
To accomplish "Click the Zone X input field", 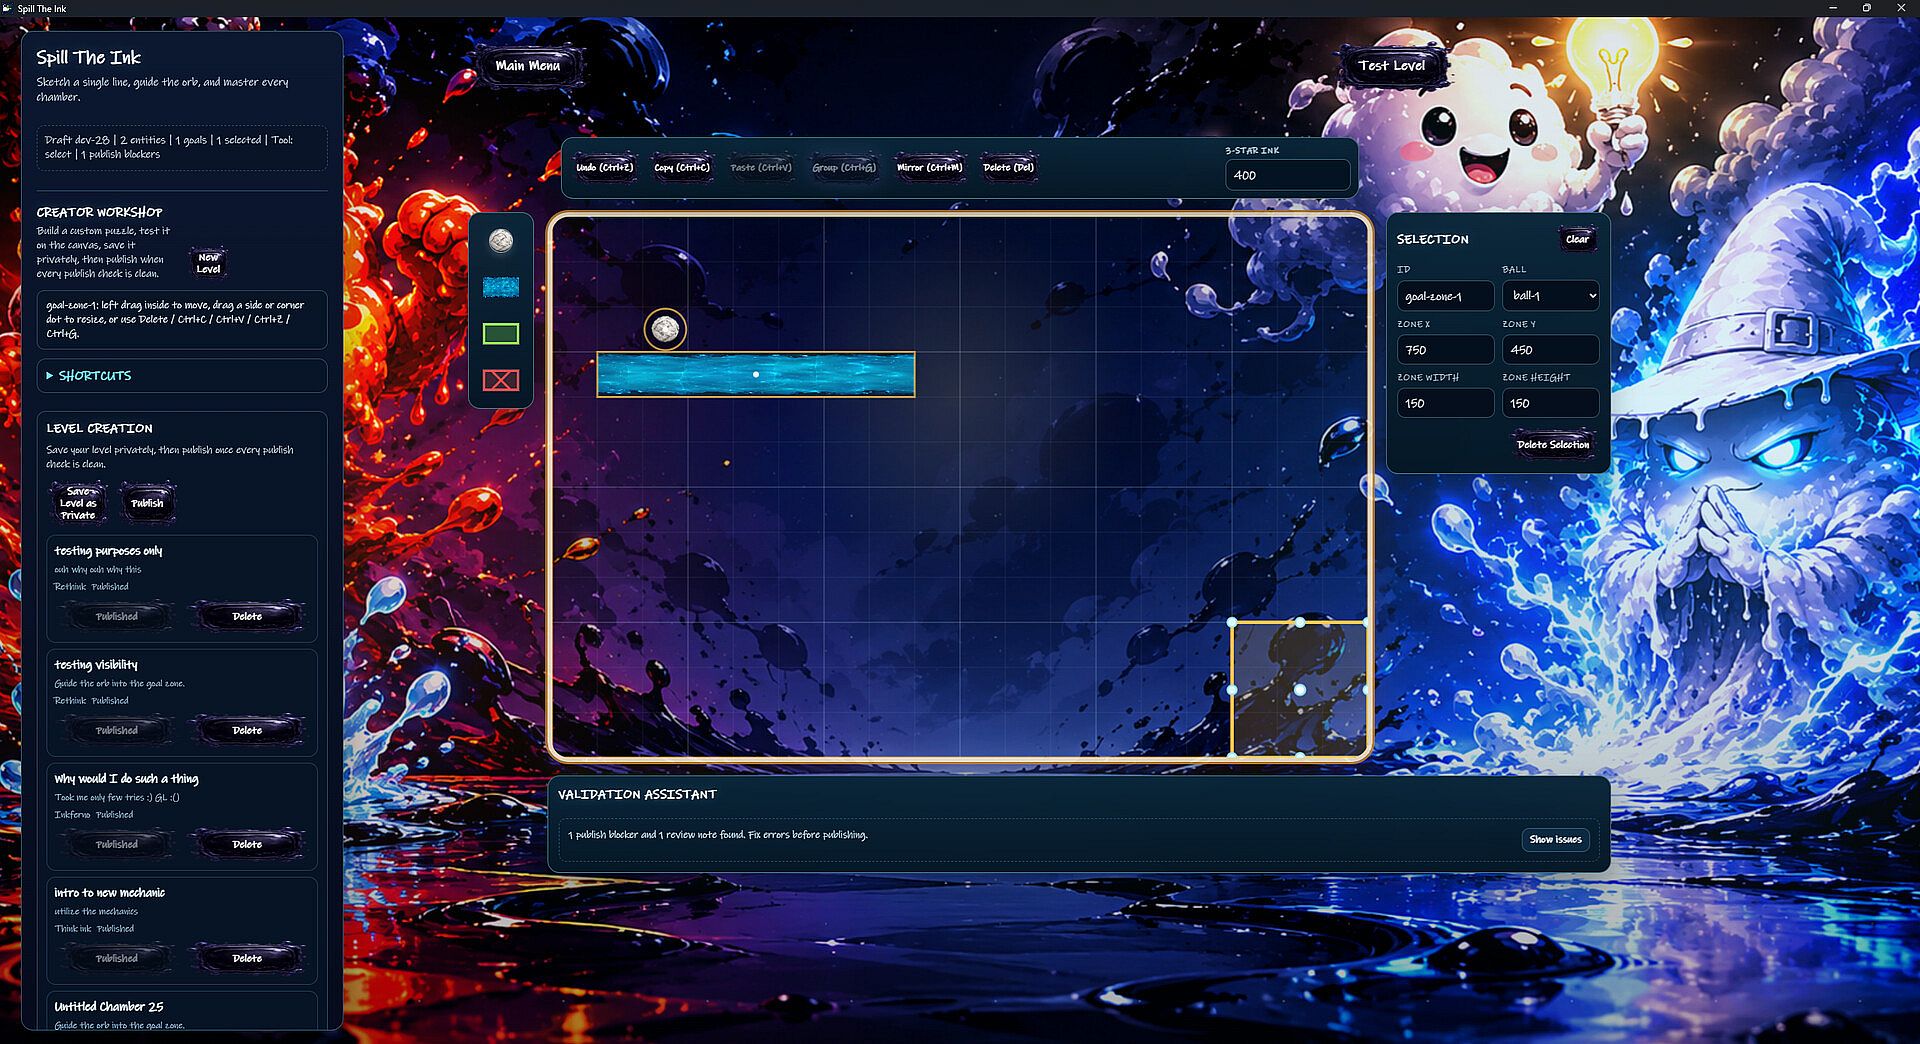I will click(x=1445, y=350).
